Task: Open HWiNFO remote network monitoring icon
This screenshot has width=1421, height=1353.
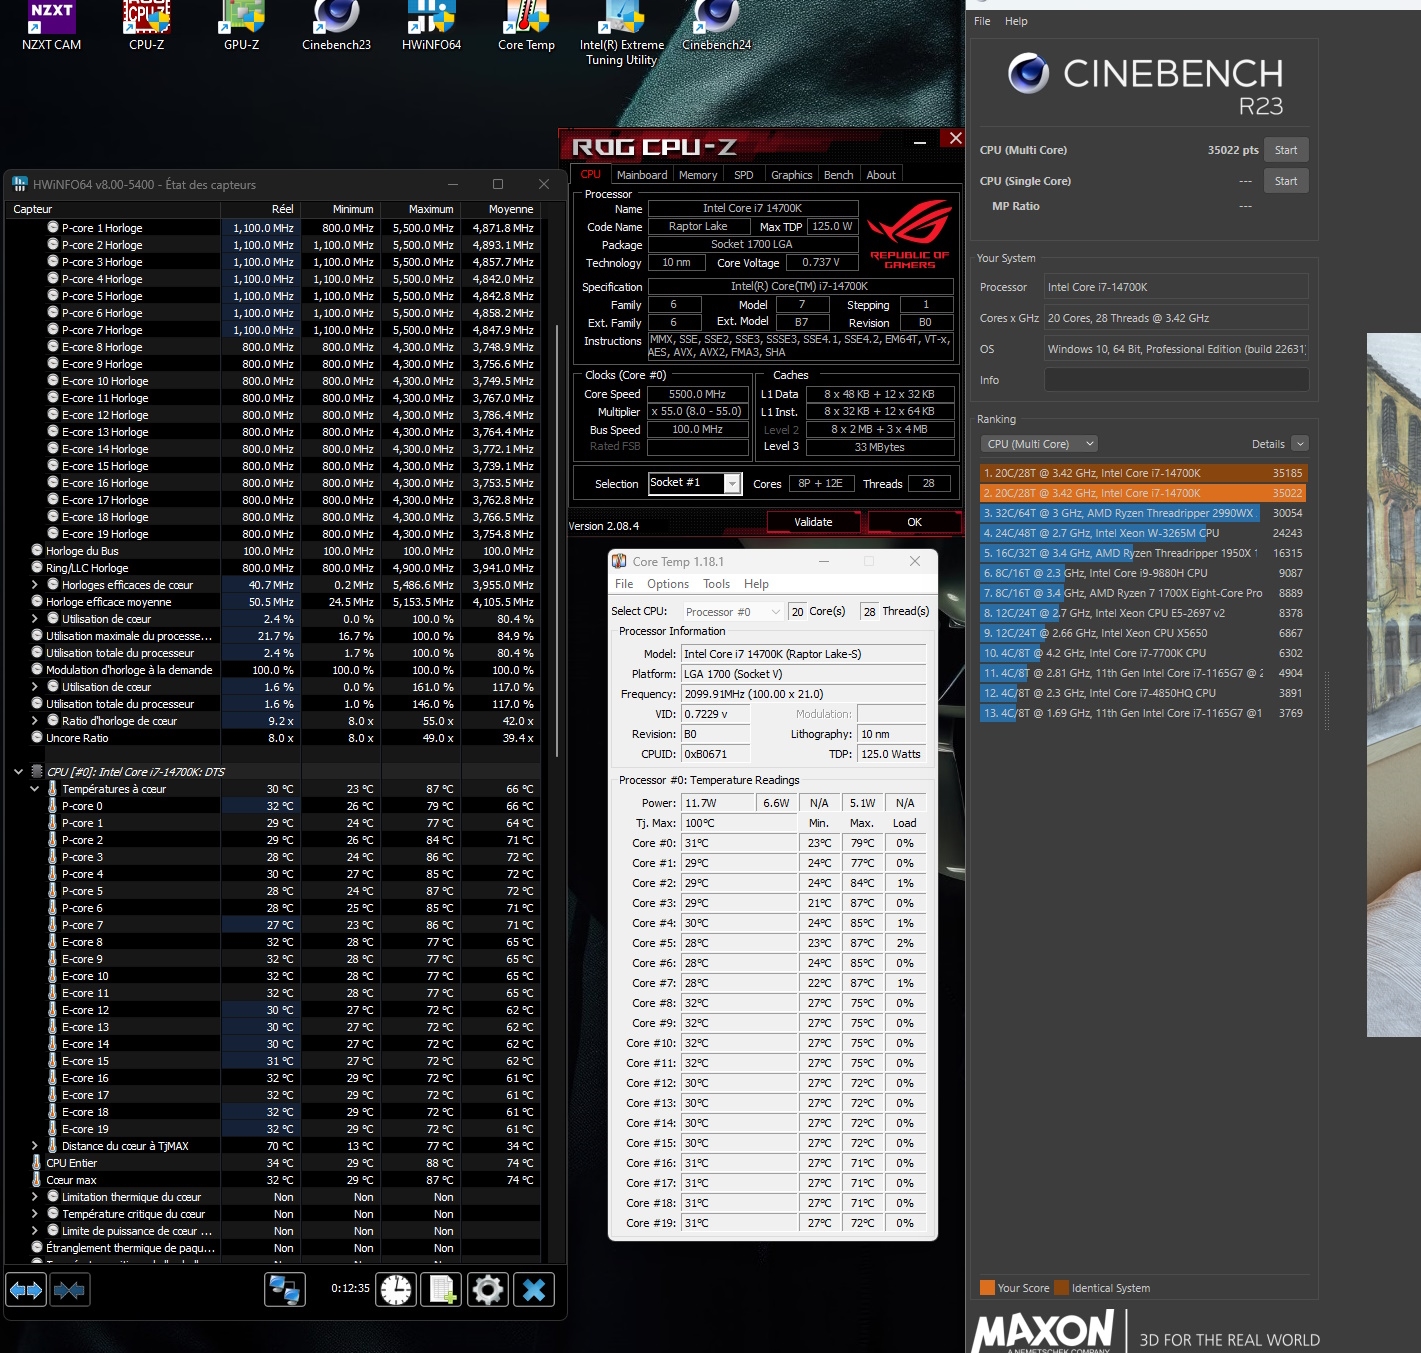Action: point(285,1290)
